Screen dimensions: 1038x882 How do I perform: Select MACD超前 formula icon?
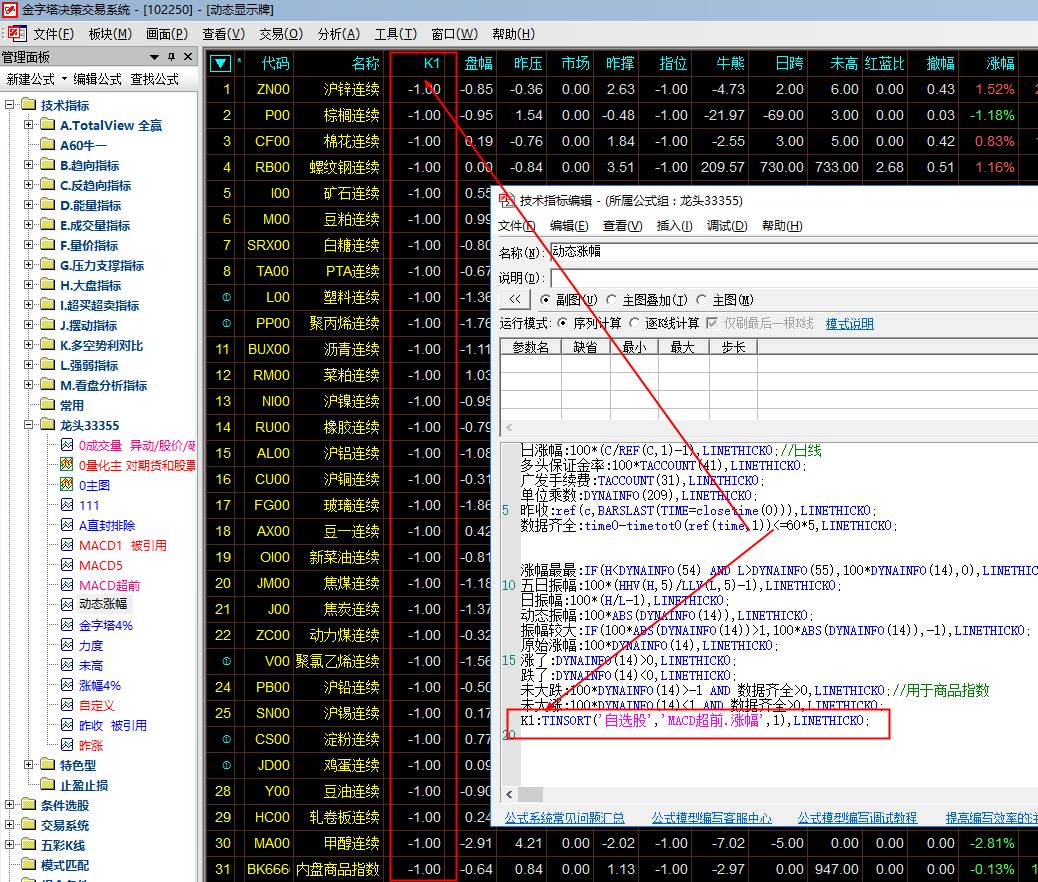67,585
